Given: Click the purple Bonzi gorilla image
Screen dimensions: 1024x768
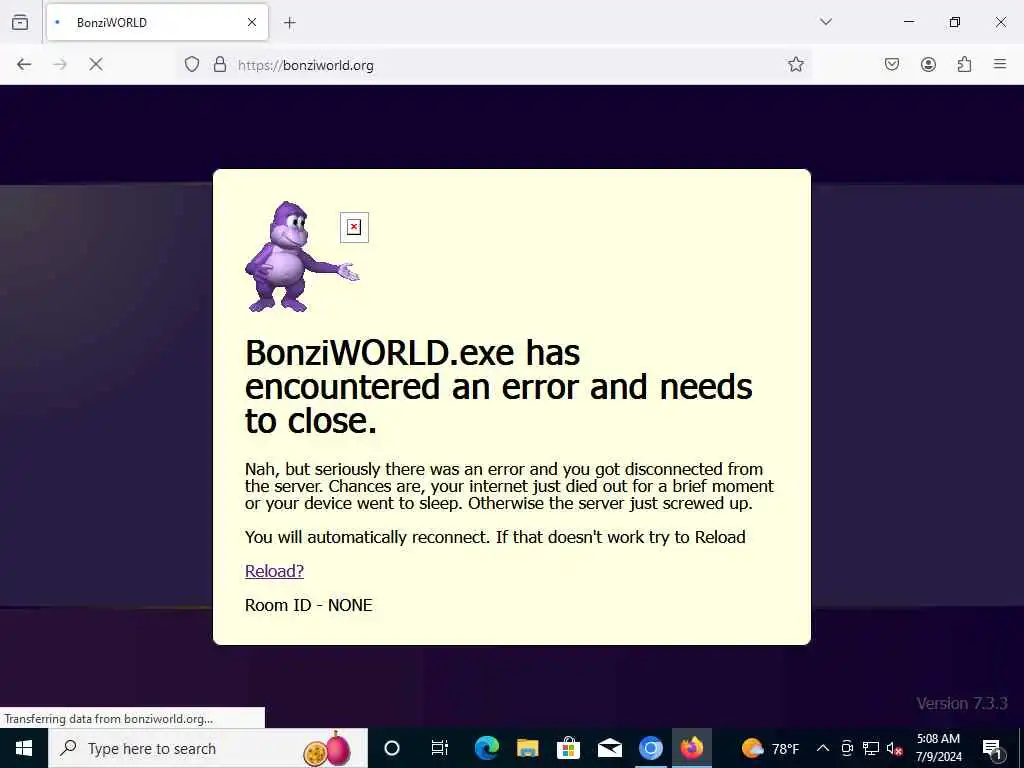Looking at the screenshot, I should click(301, 257).
